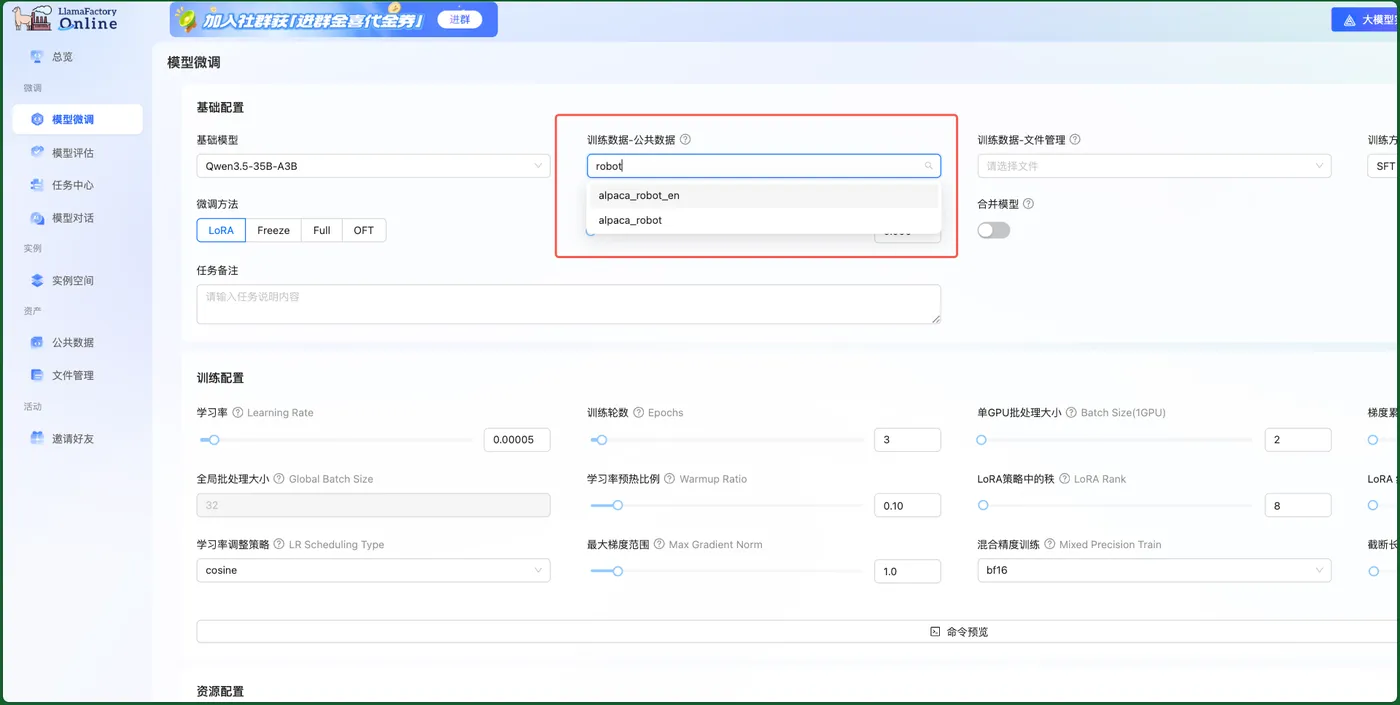Click help icon next to 混合精度训练

click(x=1050, y=545)
